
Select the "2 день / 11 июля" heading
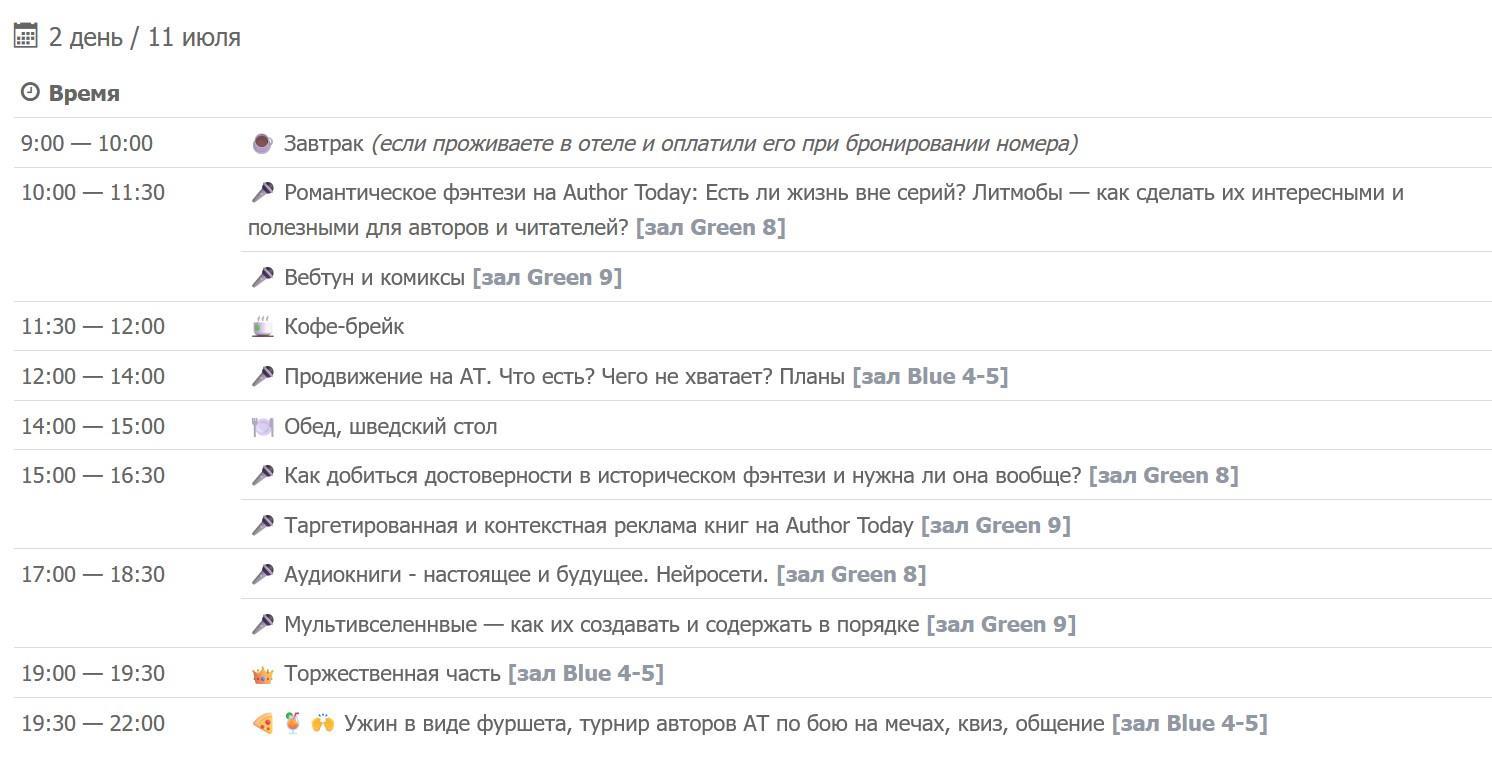[x=144, y=38]
